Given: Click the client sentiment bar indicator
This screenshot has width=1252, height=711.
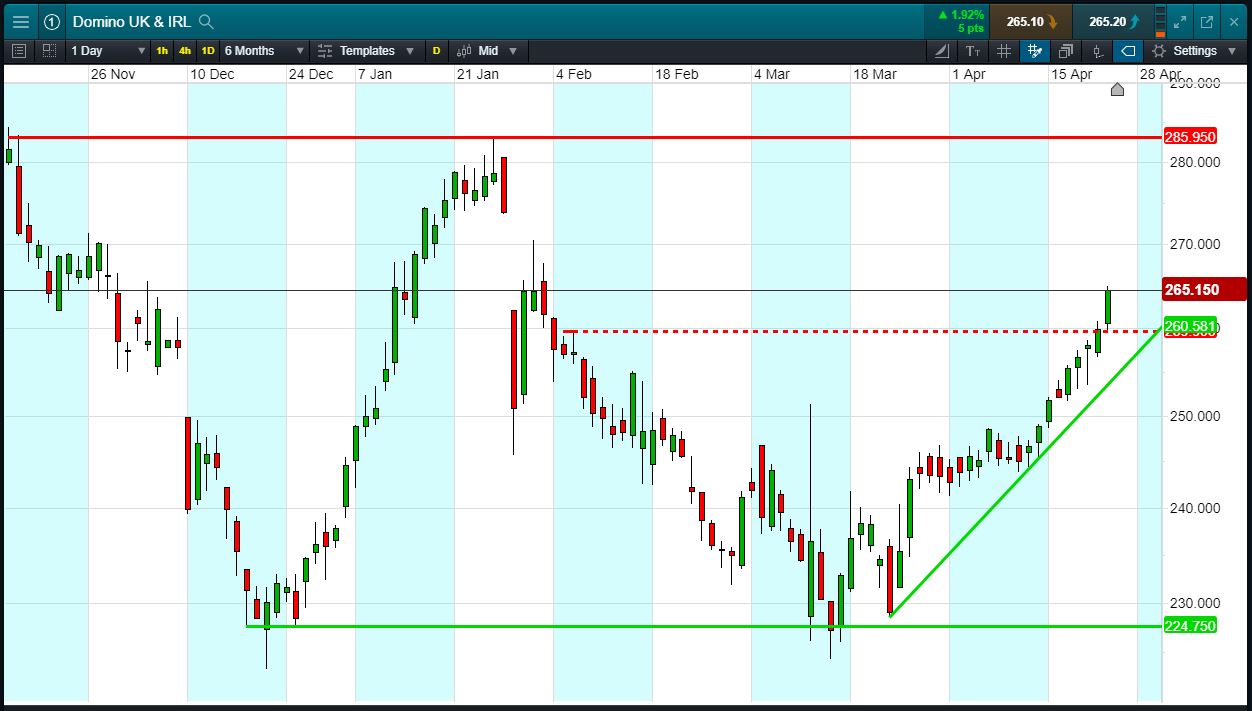Looking at the screenshot, I should tap(1159, 21).
